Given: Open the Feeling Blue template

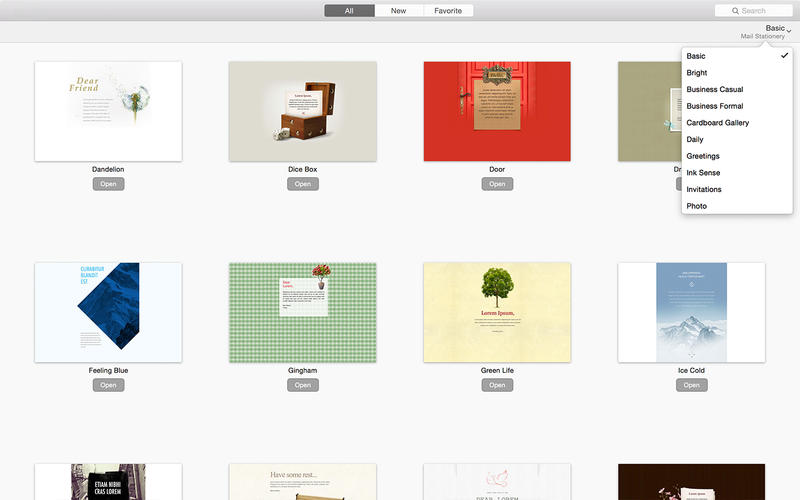Looking at the screenshot, I should pos(108,385).
